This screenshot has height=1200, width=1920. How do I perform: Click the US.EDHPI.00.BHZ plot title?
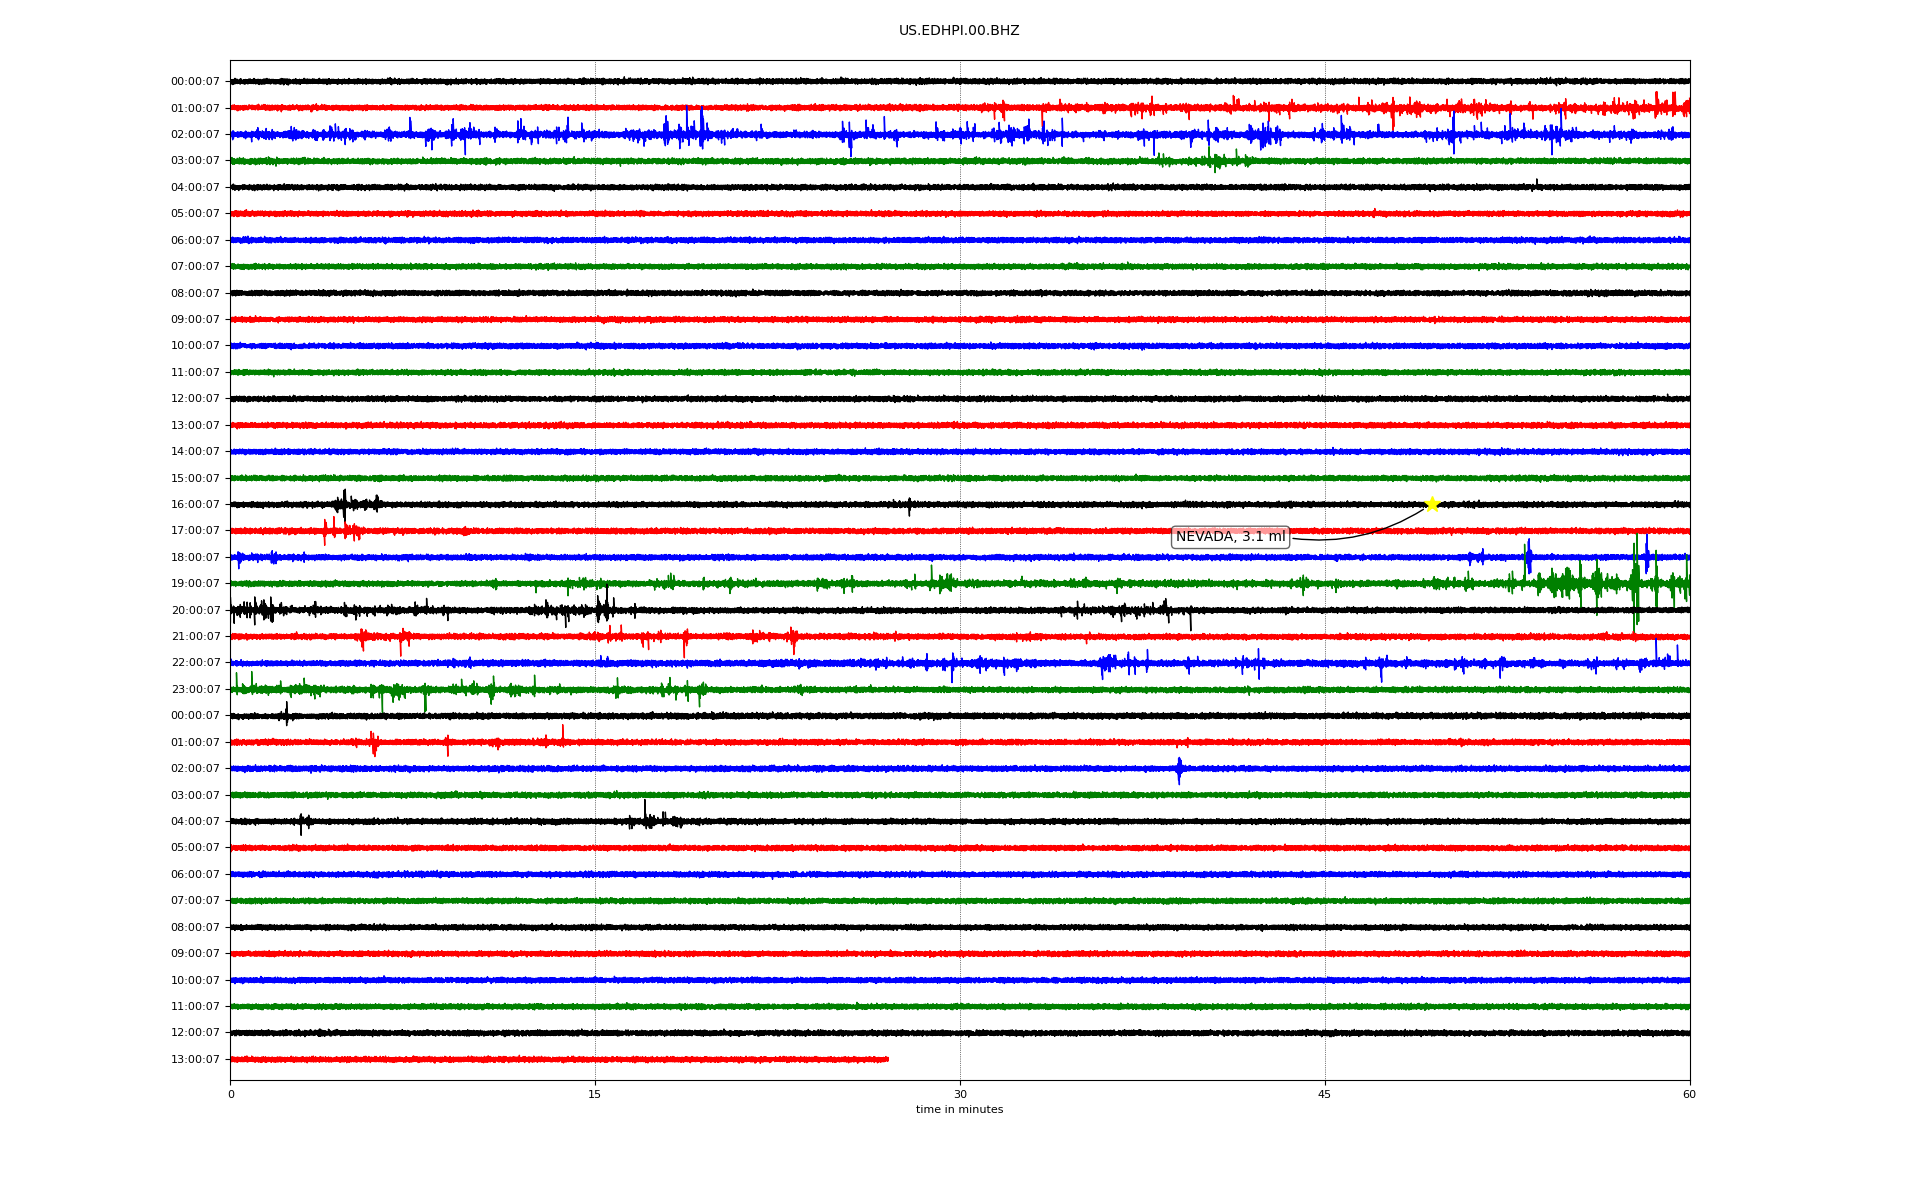(958, 31)
